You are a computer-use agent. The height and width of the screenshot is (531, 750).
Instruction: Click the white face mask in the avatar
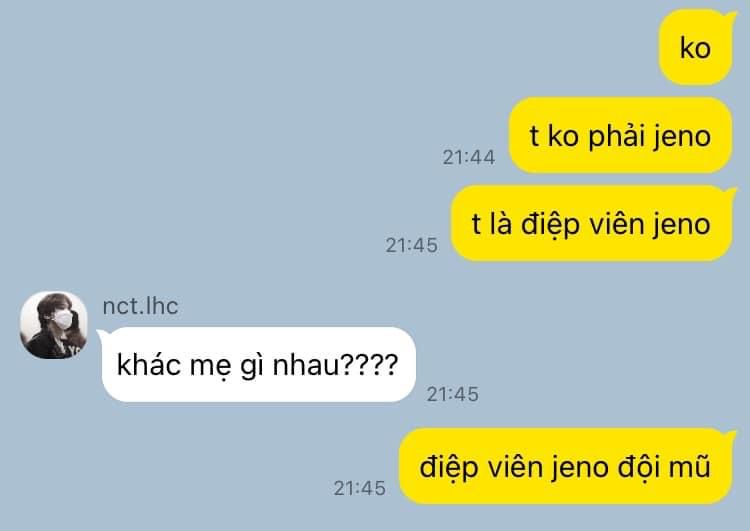(x=63, y=319)
